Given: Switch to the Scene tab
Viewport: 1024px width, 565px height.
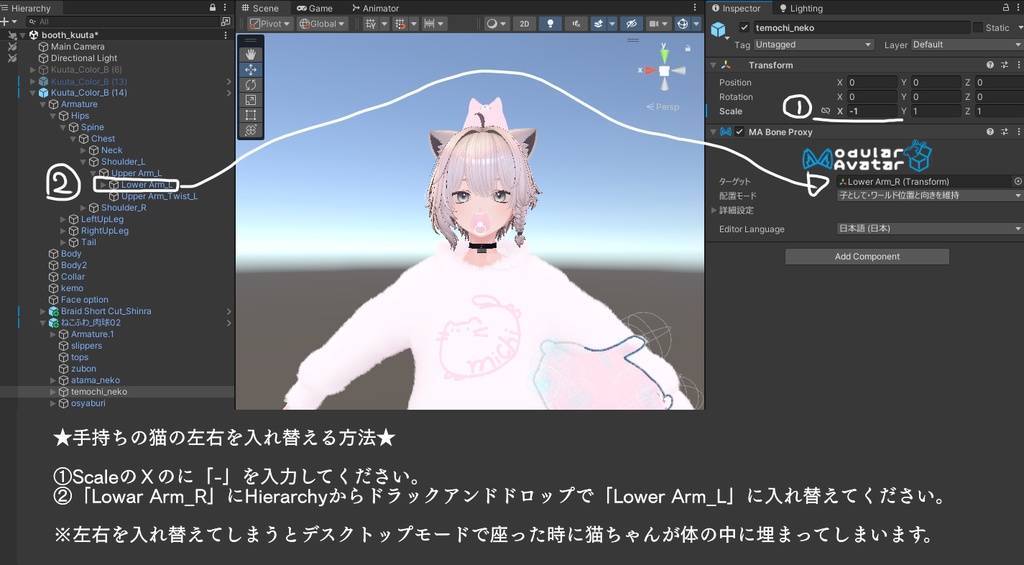Looking at the screenshot, I should tap(260, 8).
